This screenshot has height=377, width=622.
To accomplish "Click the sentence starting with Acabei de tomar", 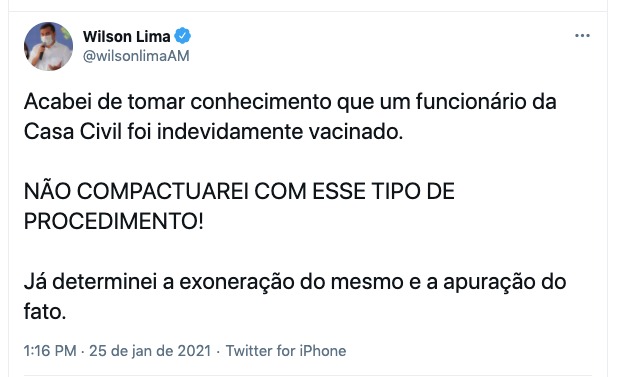I will coord(290,117).
